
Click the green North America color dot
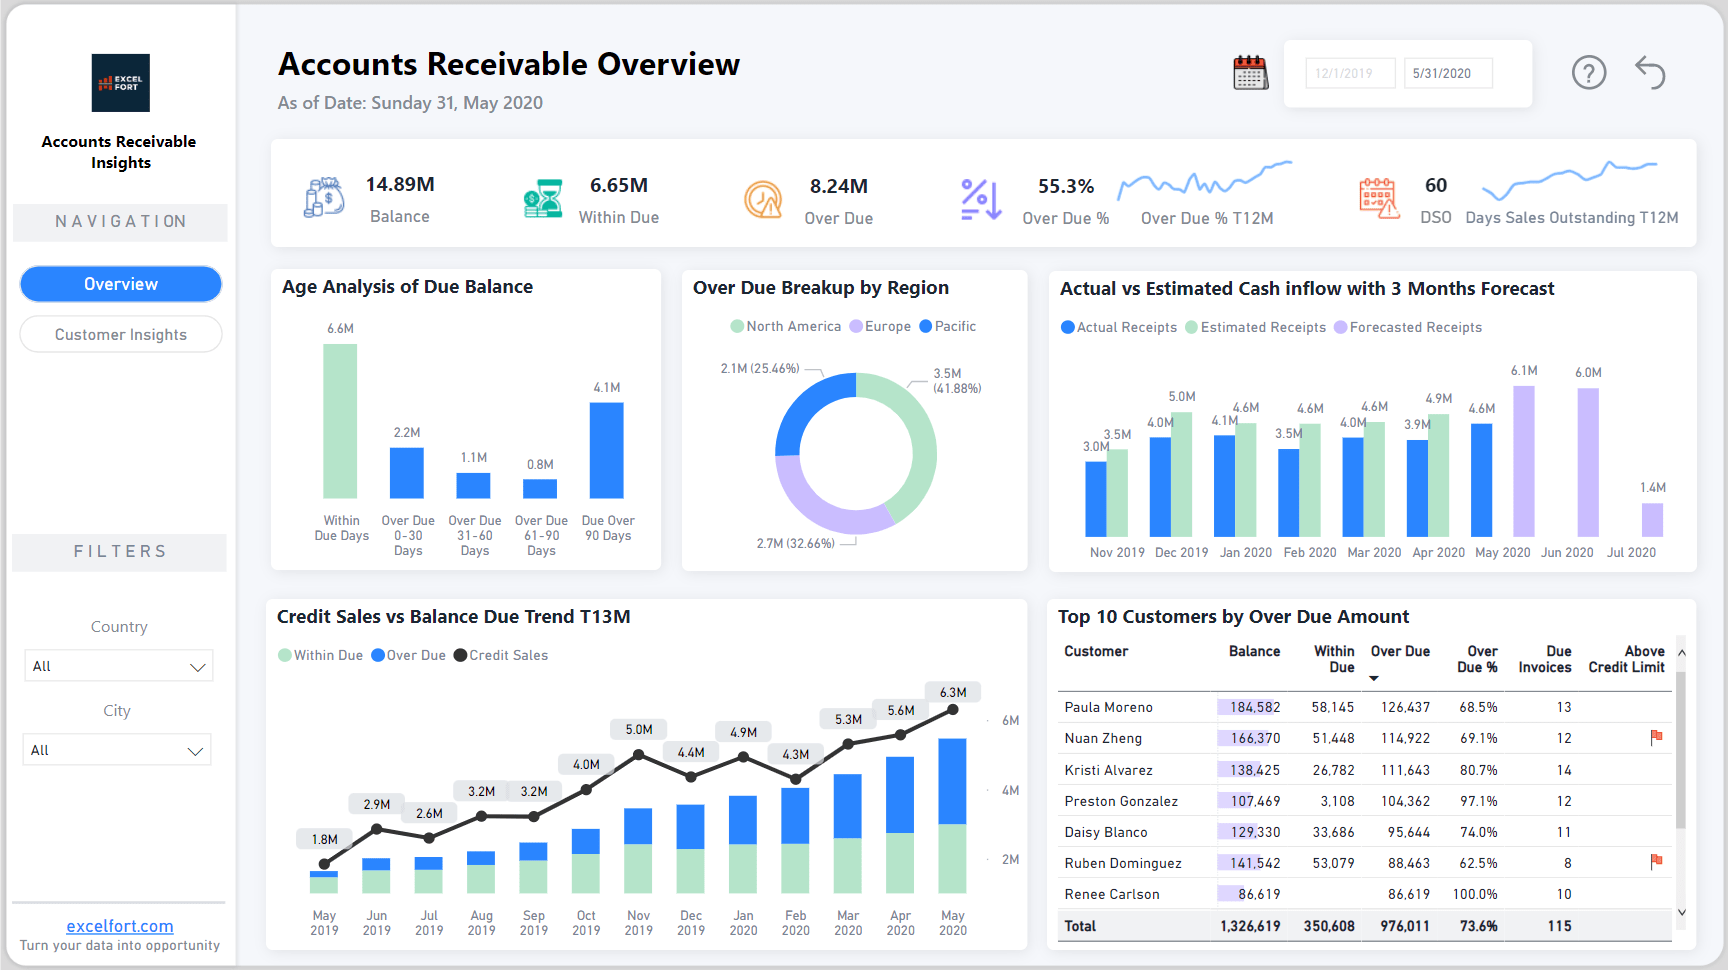tap(736, 326)
